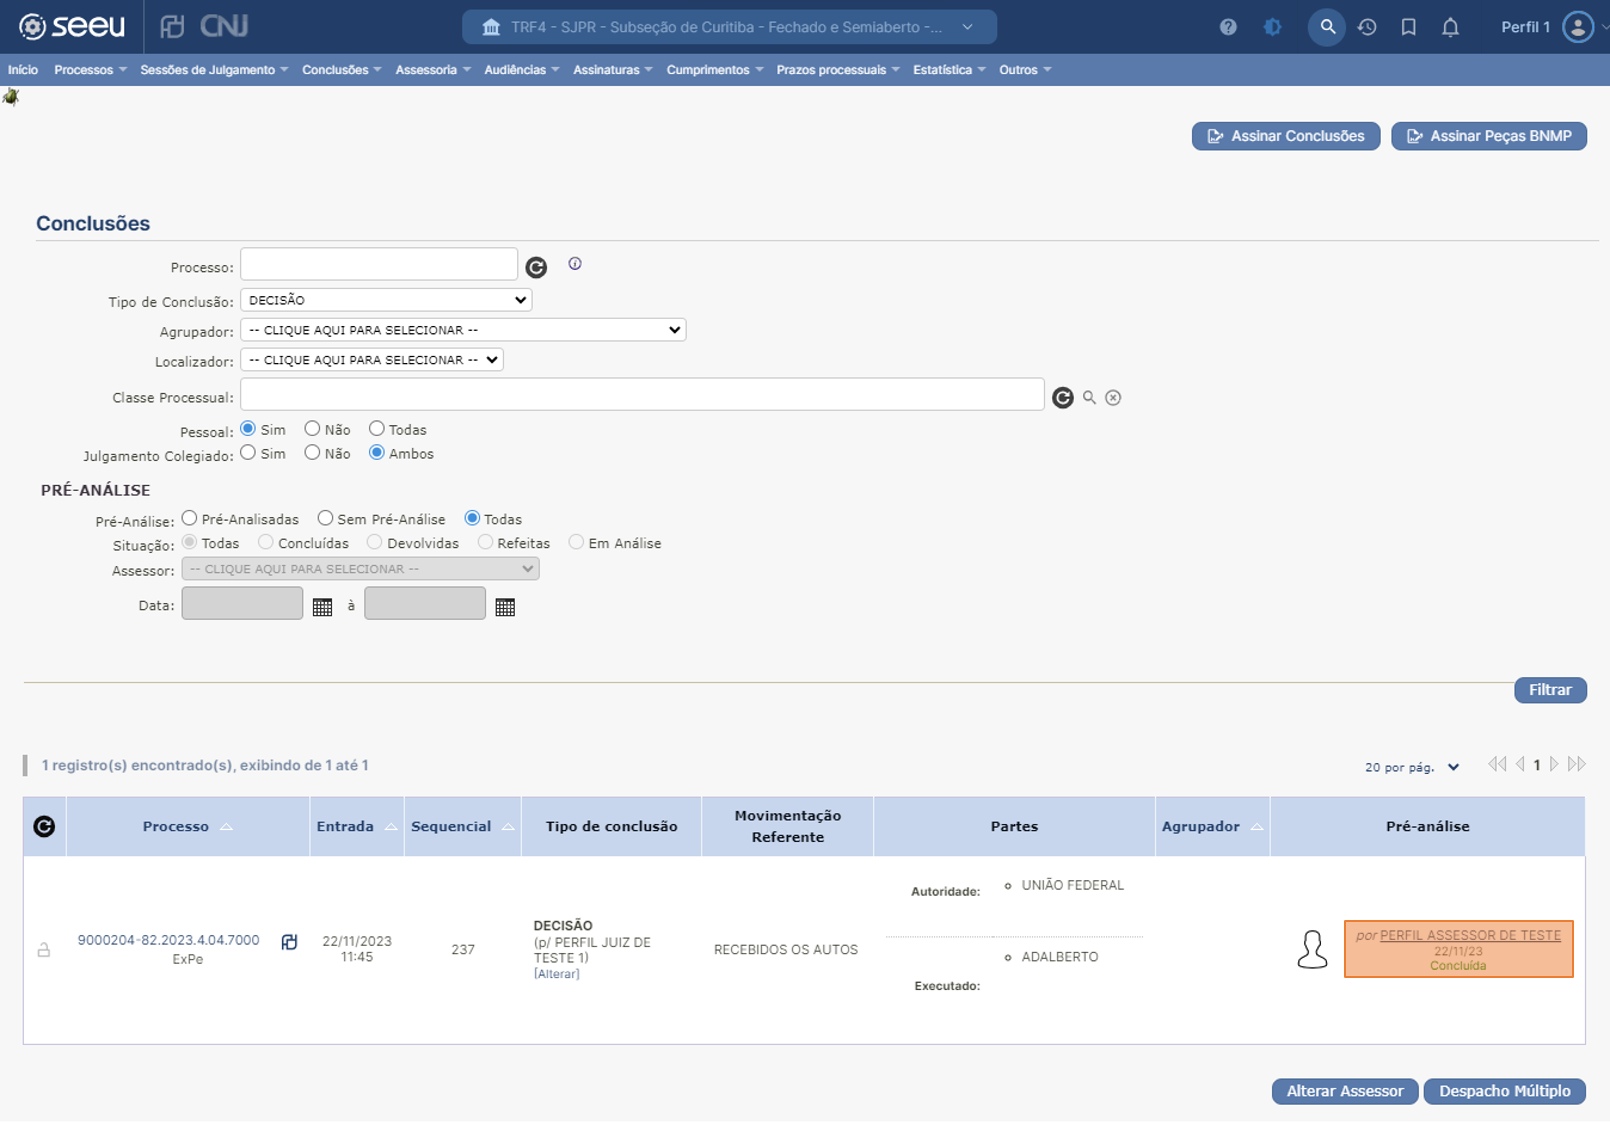This screenshot has height=1125, width=1610.
Task: Open the Estatística menu
Action: tap(949, 70)
